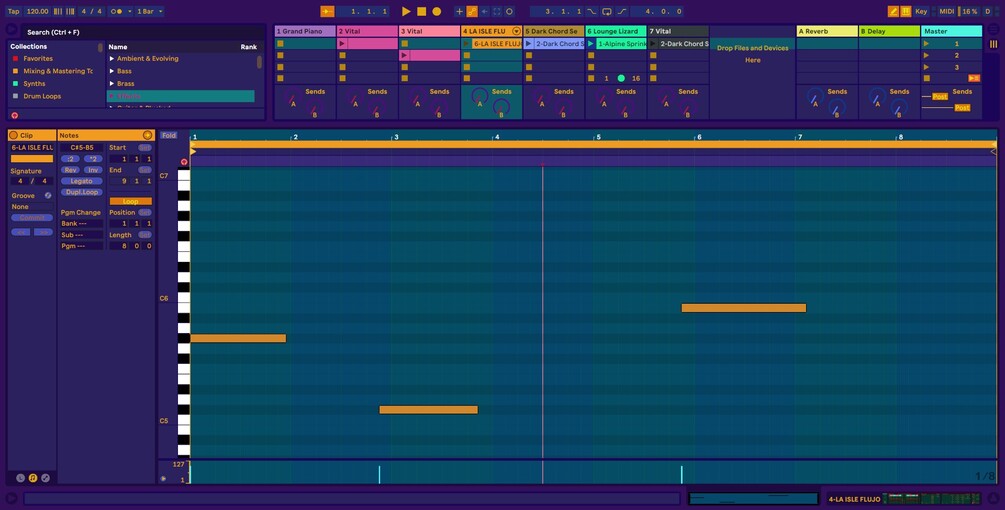Expand the Brass folder
This screenshot has width=1005, height=510.
(x=112, y=83)
